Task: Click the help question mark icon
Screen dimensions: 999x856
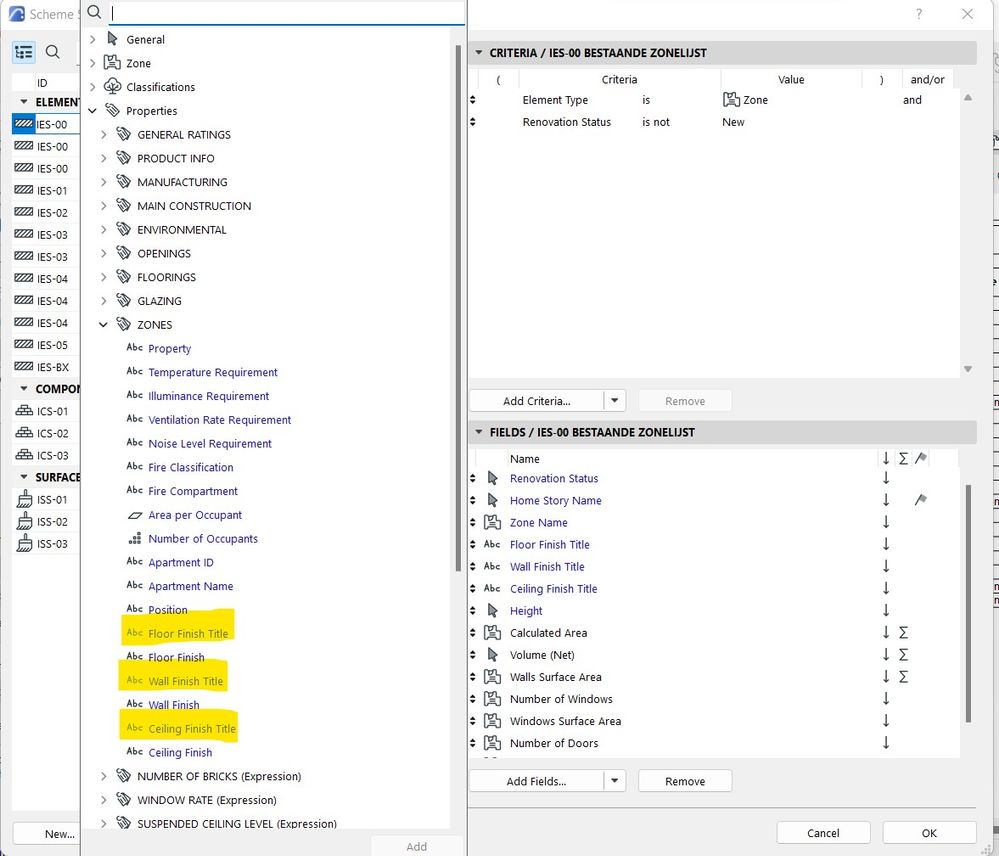Action: point(919,14)
